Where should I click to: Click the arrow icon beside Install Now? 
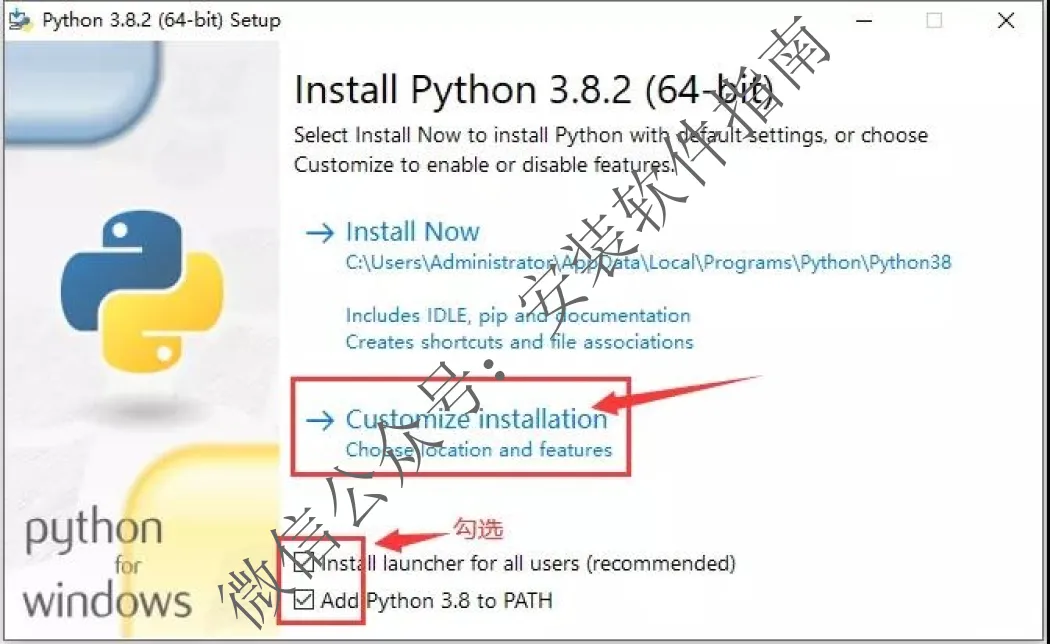(x=319, y=233)
